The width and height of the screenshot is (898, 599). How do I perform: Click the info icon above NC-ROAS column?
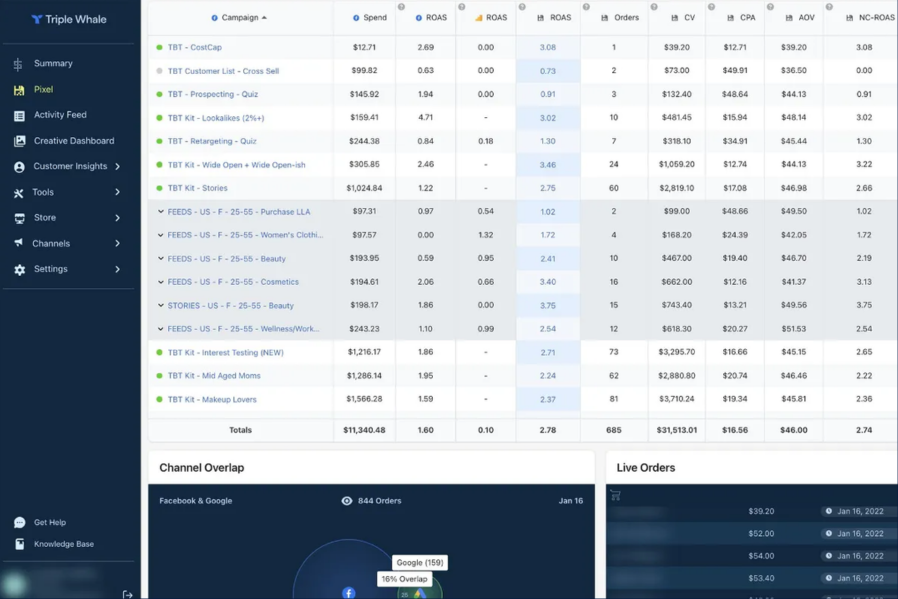pos(829,7)
